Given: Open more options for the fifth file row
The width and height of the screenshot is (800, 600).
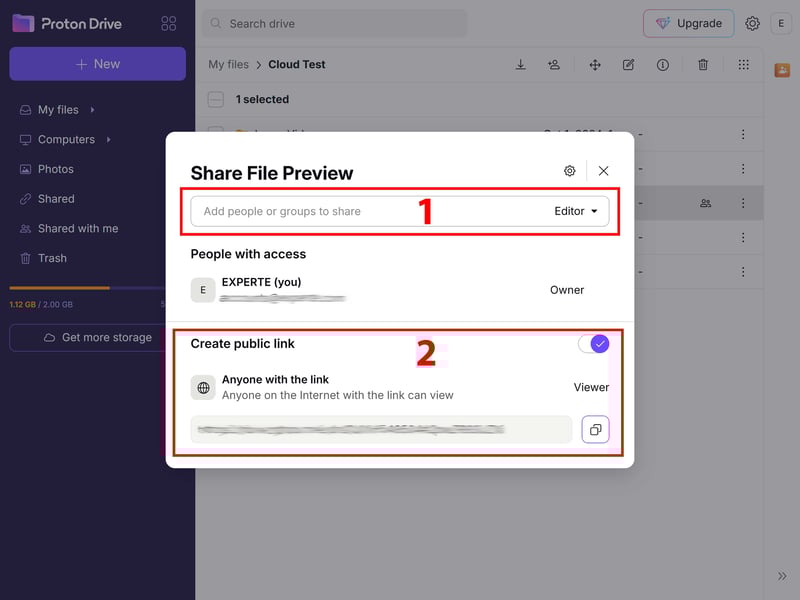Looking at the screenshot, I should [743, 271].
